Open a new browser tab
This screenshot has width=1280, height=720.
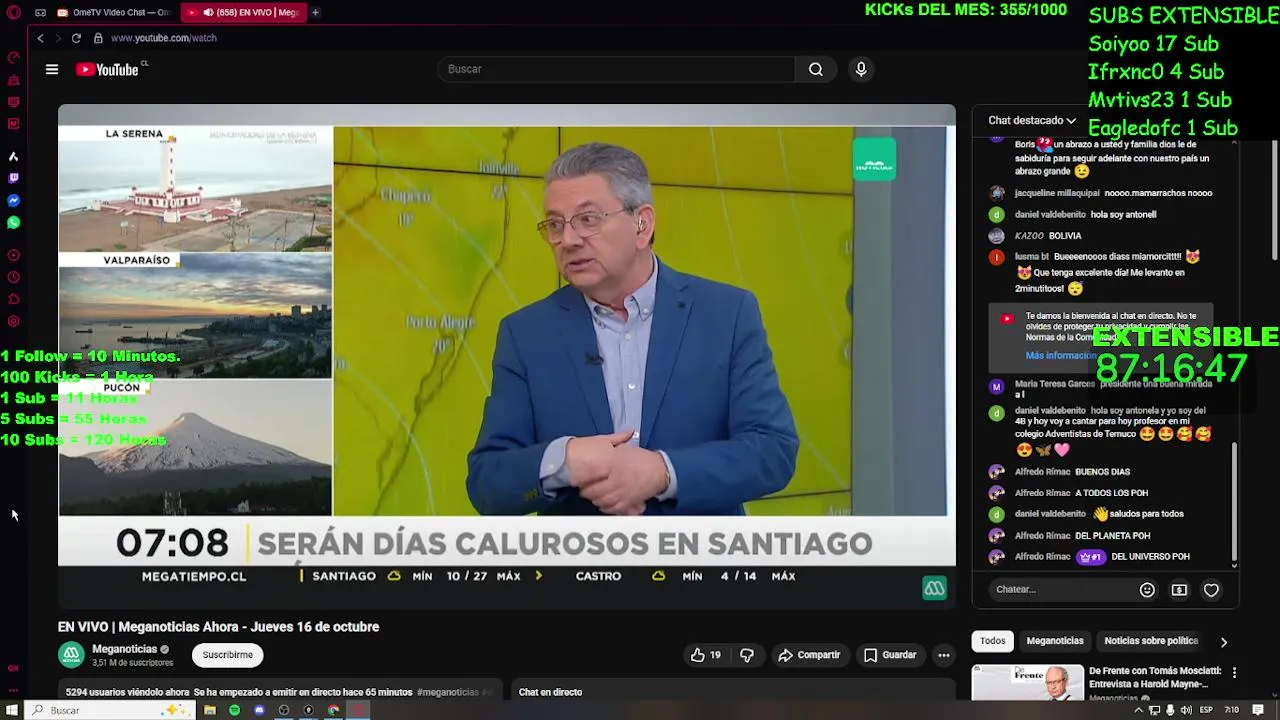[315, 13]
